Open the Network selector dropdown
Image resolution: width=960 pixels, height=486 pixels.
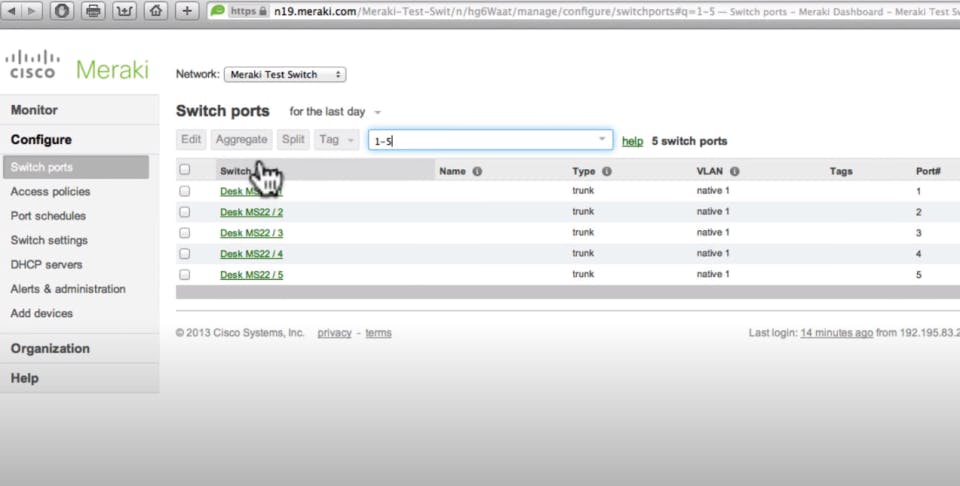click(285, 74)
